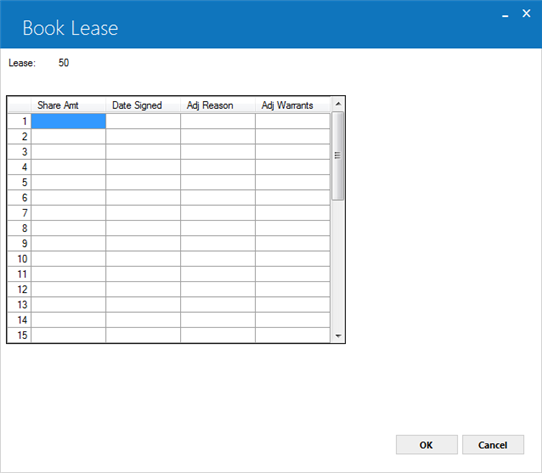Click the grid's vertical scrollbar thumb
This screenshot has width=542, height=473.
click(x=338, y=156)
